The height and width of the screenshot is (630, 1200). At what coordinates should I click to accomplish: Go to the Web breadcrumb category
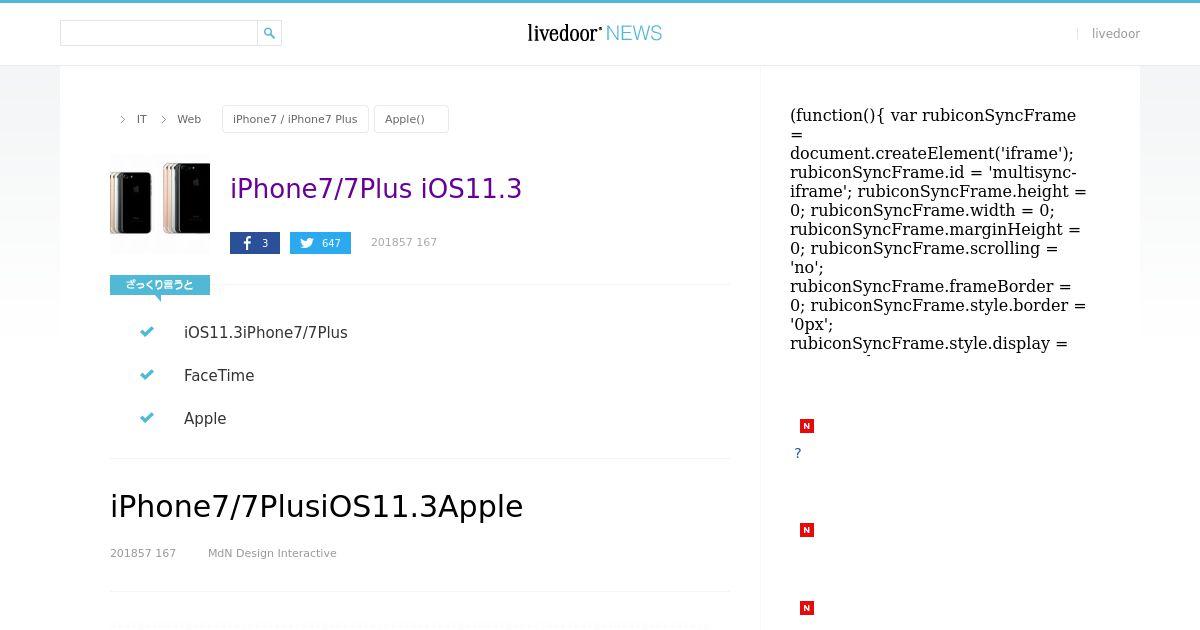189,119
